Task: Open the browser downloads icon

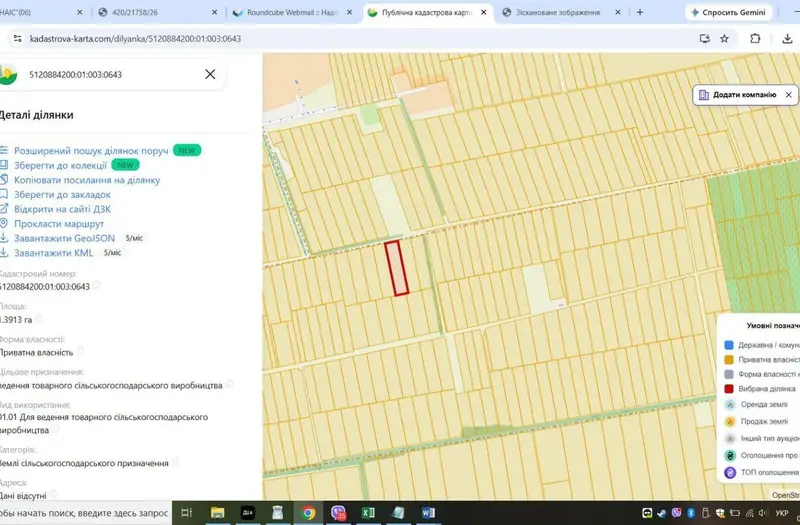Action: [x=787, y=38]
